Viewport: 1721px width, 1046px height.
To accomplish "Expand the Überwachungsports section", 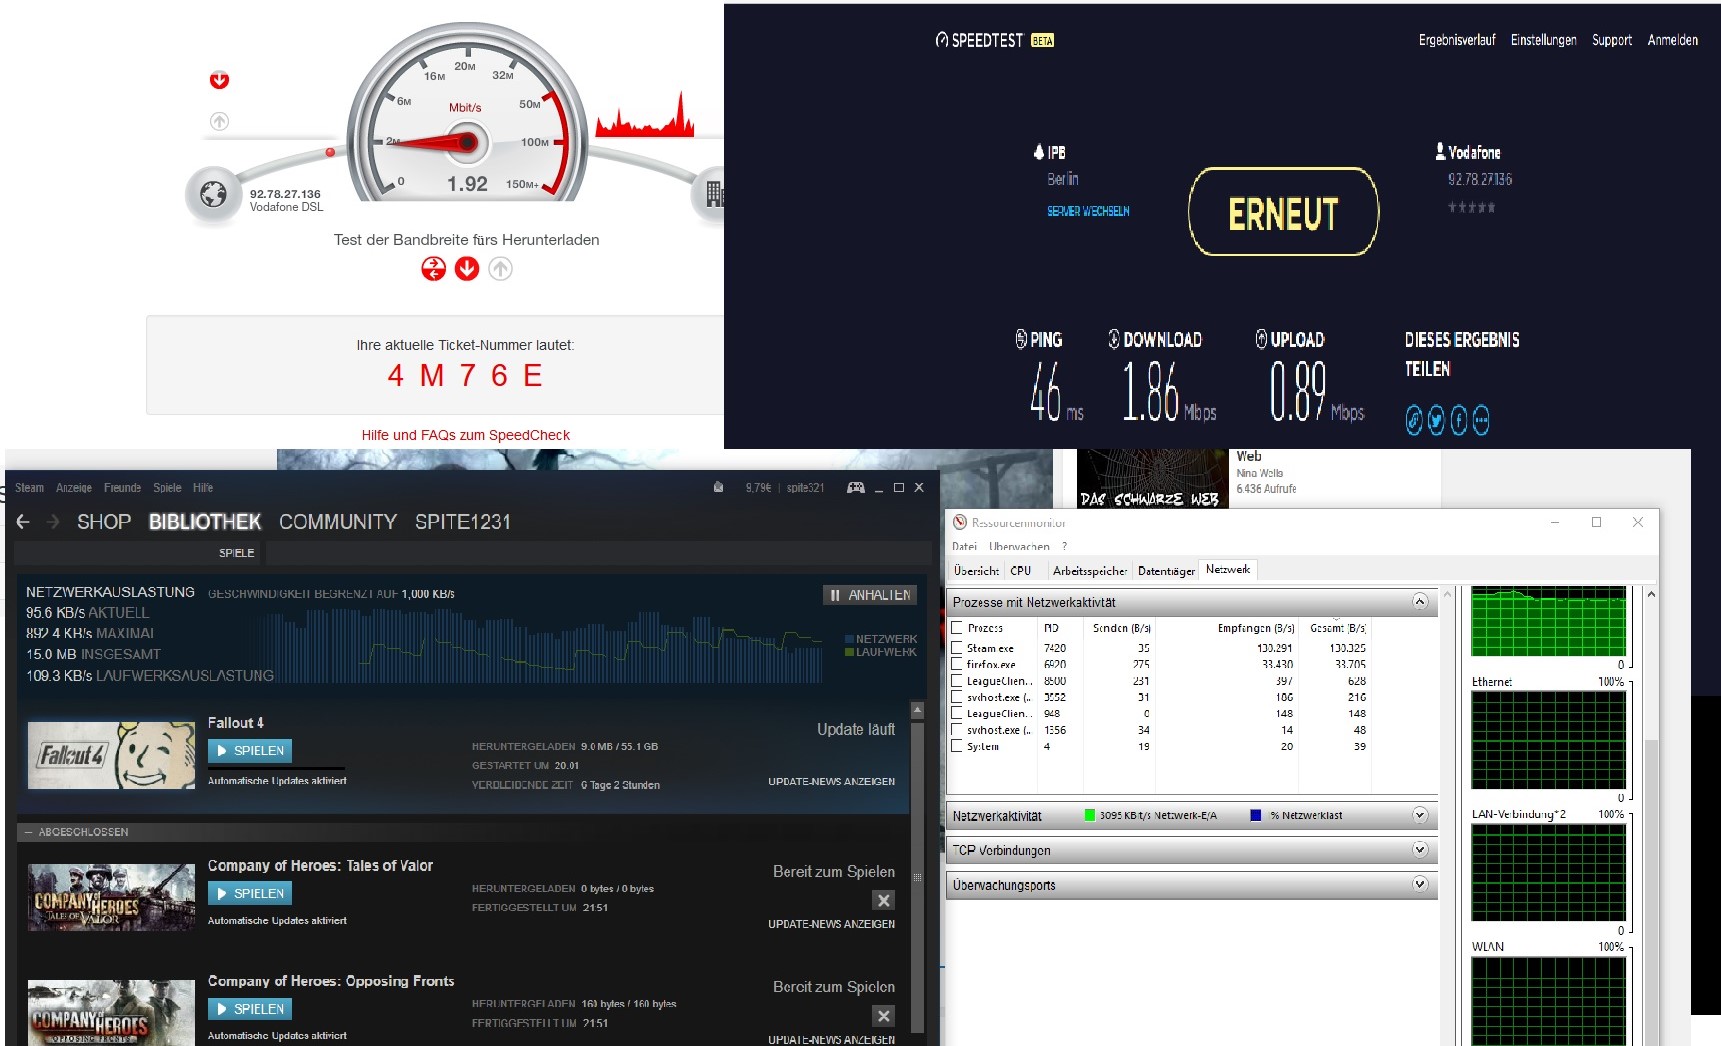I will (1419, 884).
